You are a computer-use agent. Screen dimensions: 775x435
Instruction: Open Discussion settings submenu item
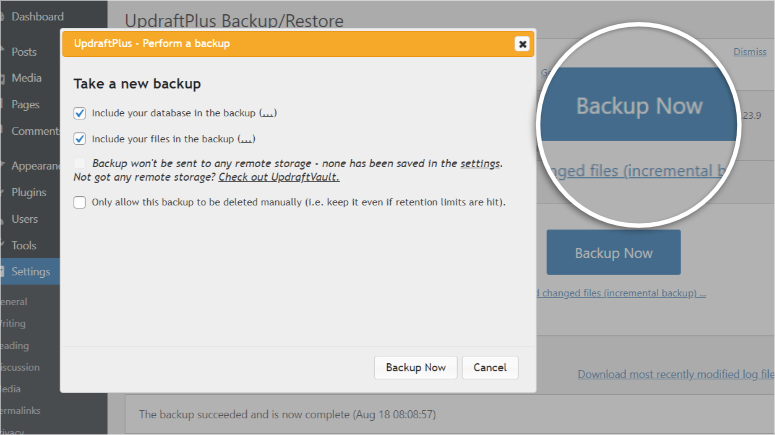pyautogui.click(x=20, y=367)
